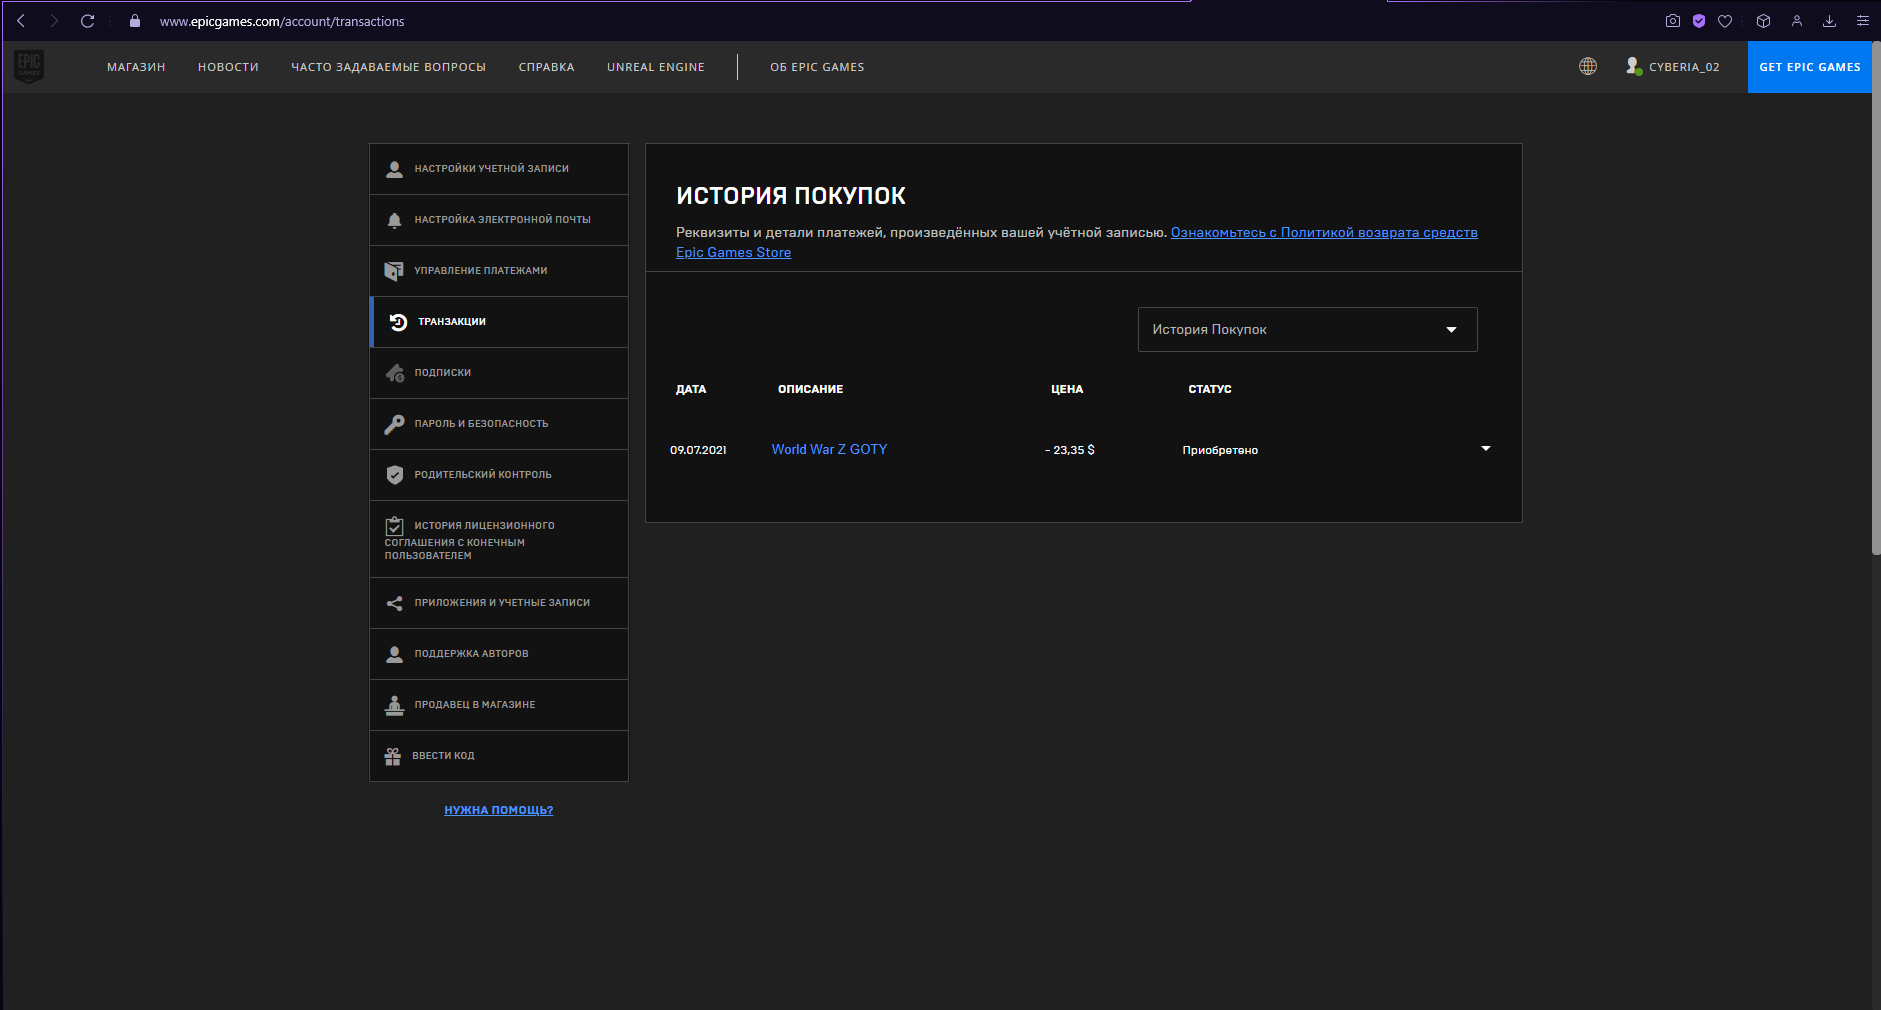Click the ОПИСАНИЕ column header

coord(810,389)
